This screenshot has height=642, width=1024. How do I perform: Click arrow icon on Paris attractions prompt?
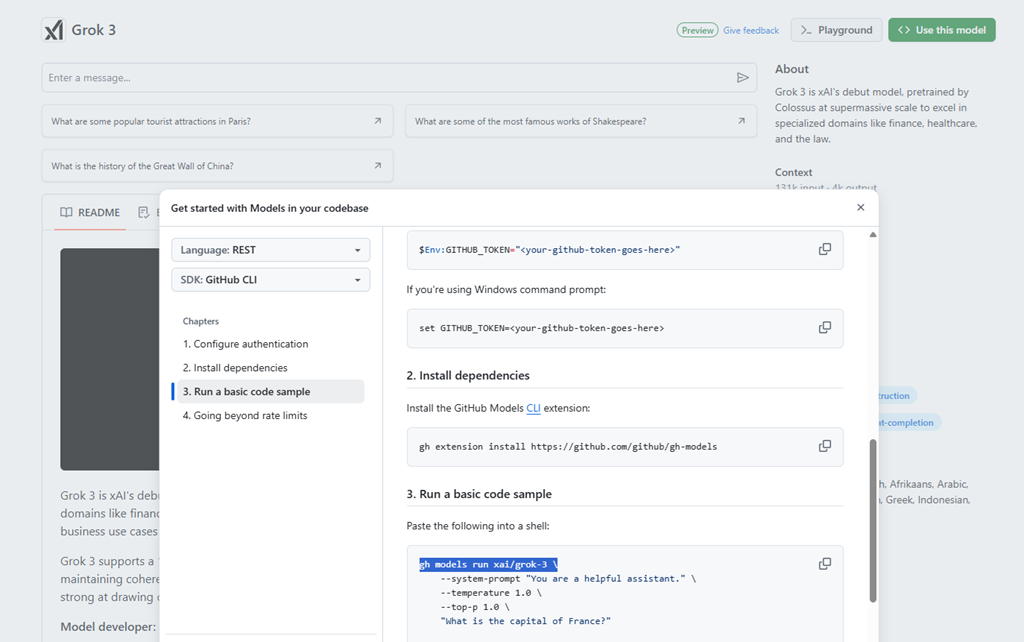[x=377, y=121]
